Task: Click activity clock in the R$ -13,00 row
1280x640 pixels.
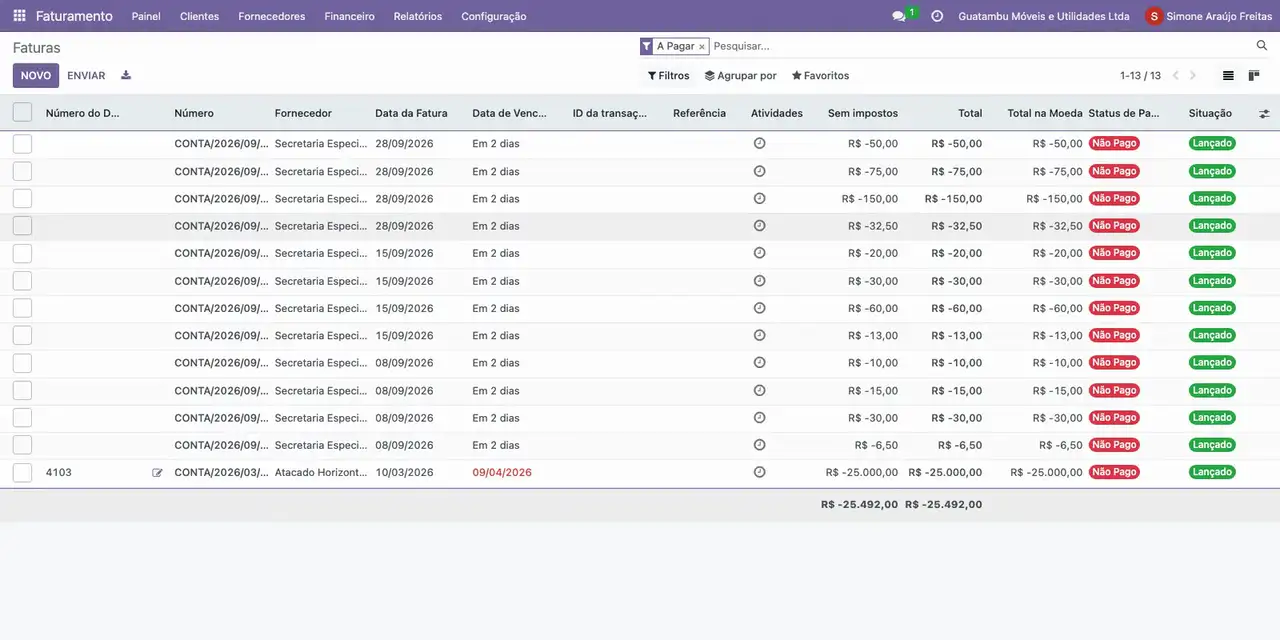Action: (x=759, y=335)
